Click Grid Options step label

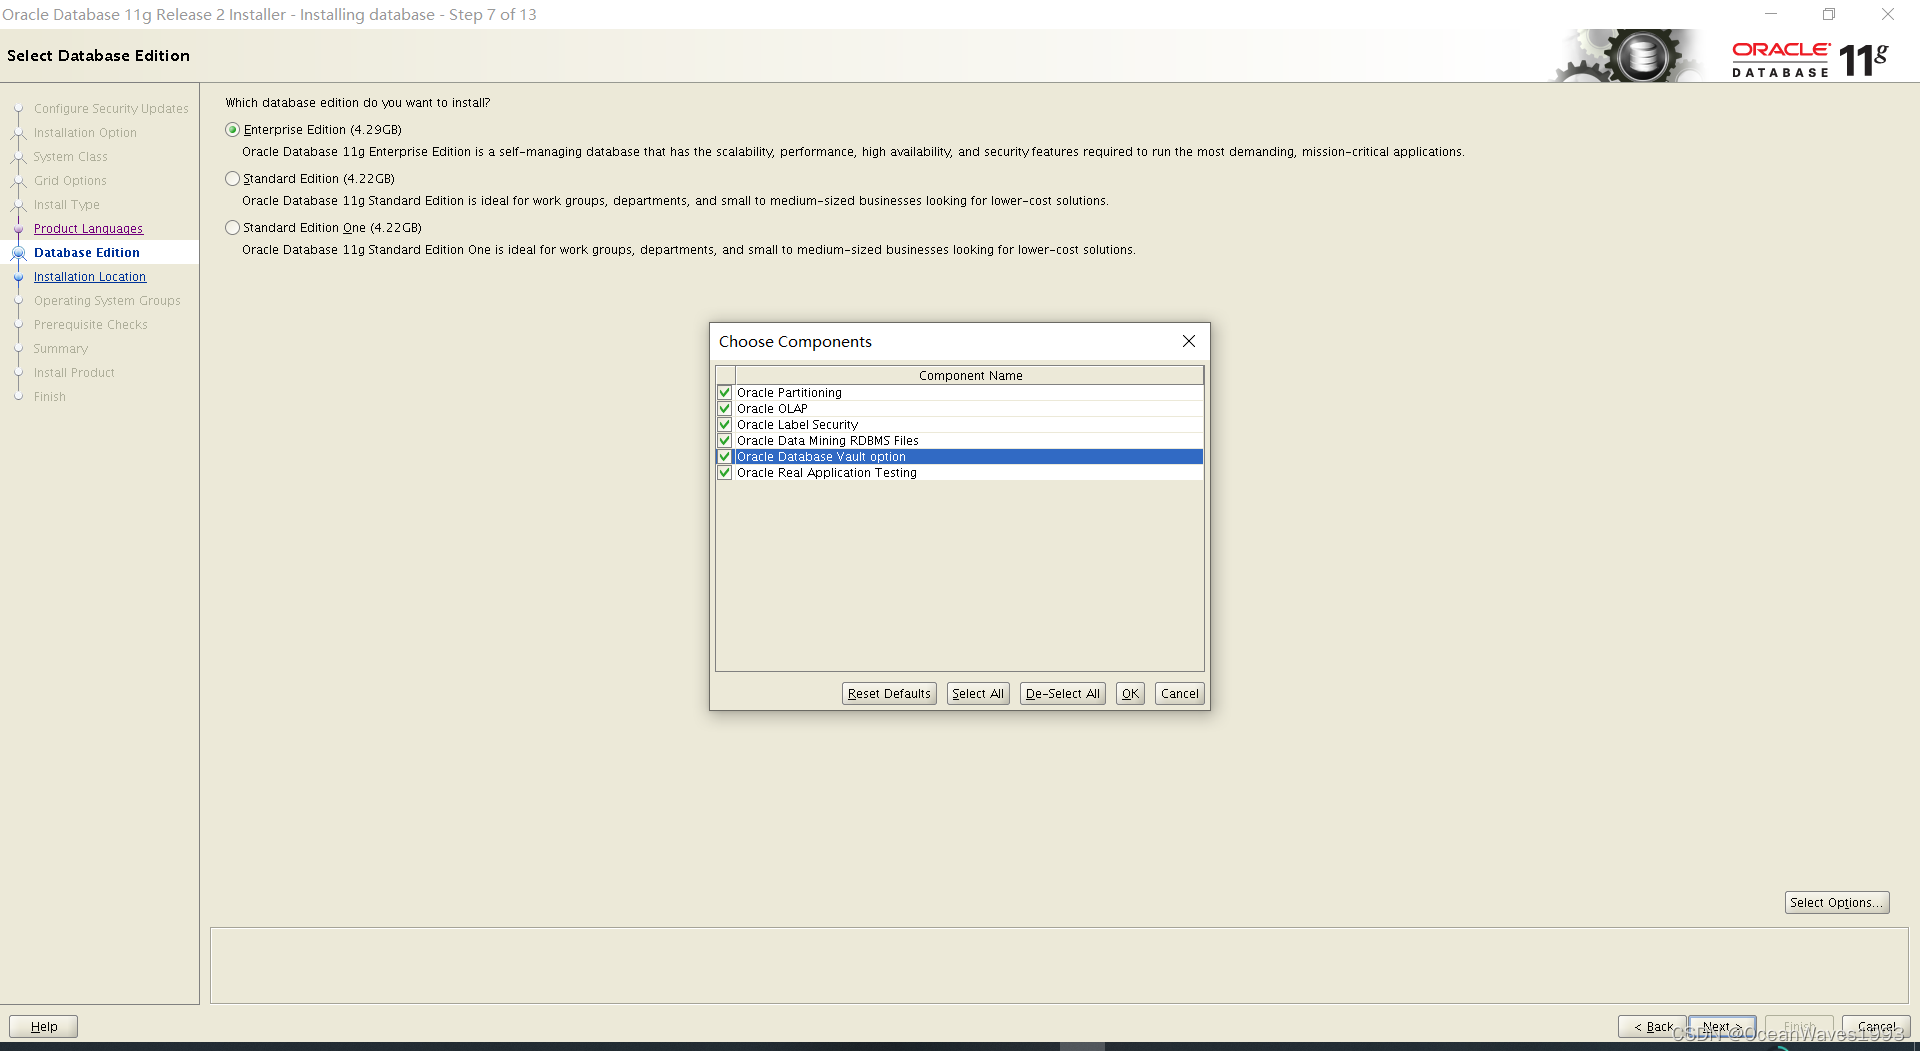pos(70,181)
